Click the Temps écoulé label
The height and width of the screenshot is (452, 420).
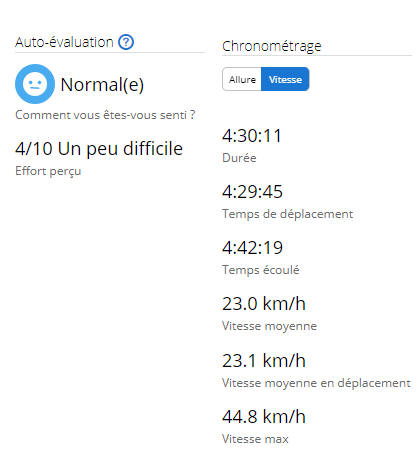tap(261, 270)
